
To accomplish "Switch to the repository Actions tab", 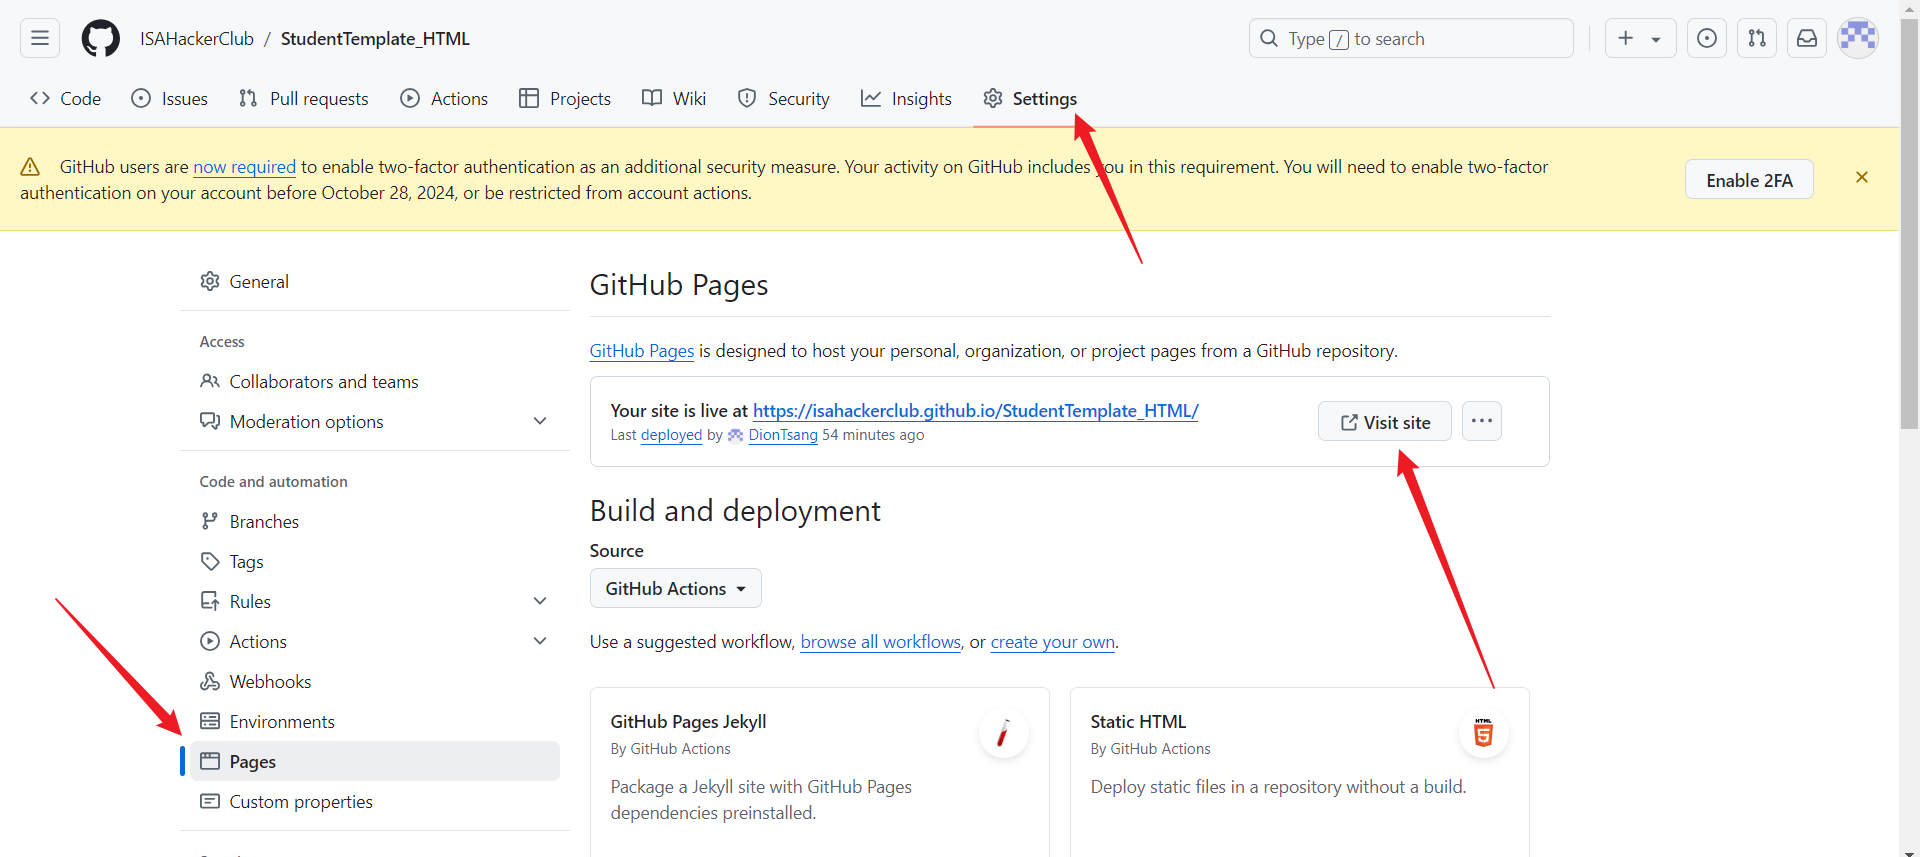I will [x=444, y=98].
